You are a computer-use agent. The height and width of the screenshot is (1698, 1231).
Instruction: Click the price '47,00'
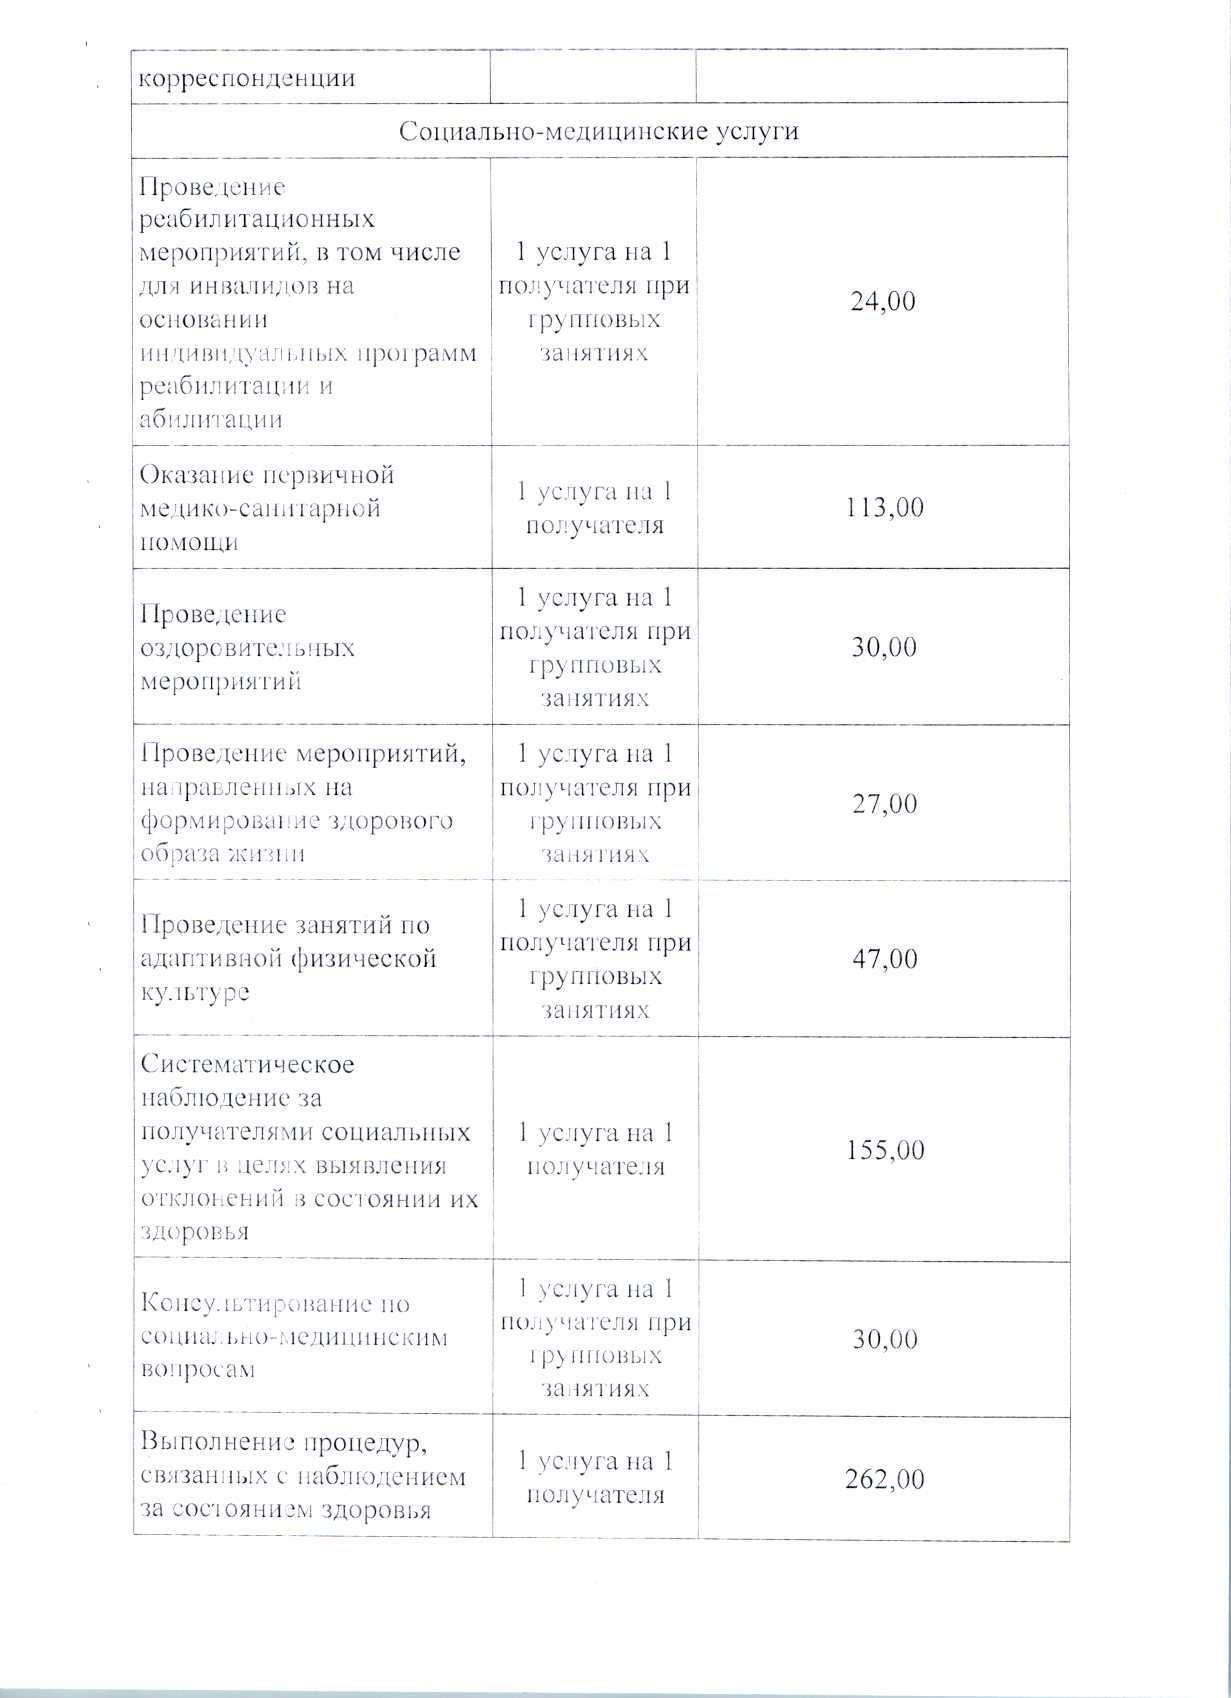tap(884, 959)
